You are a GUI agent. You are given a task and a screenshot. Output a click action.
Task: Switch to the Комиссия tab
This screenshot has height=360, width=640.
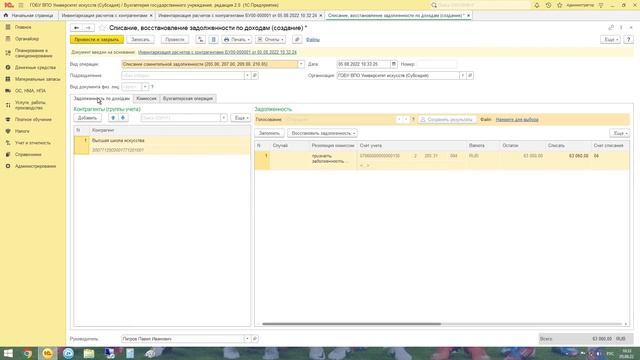coord(146,99)
